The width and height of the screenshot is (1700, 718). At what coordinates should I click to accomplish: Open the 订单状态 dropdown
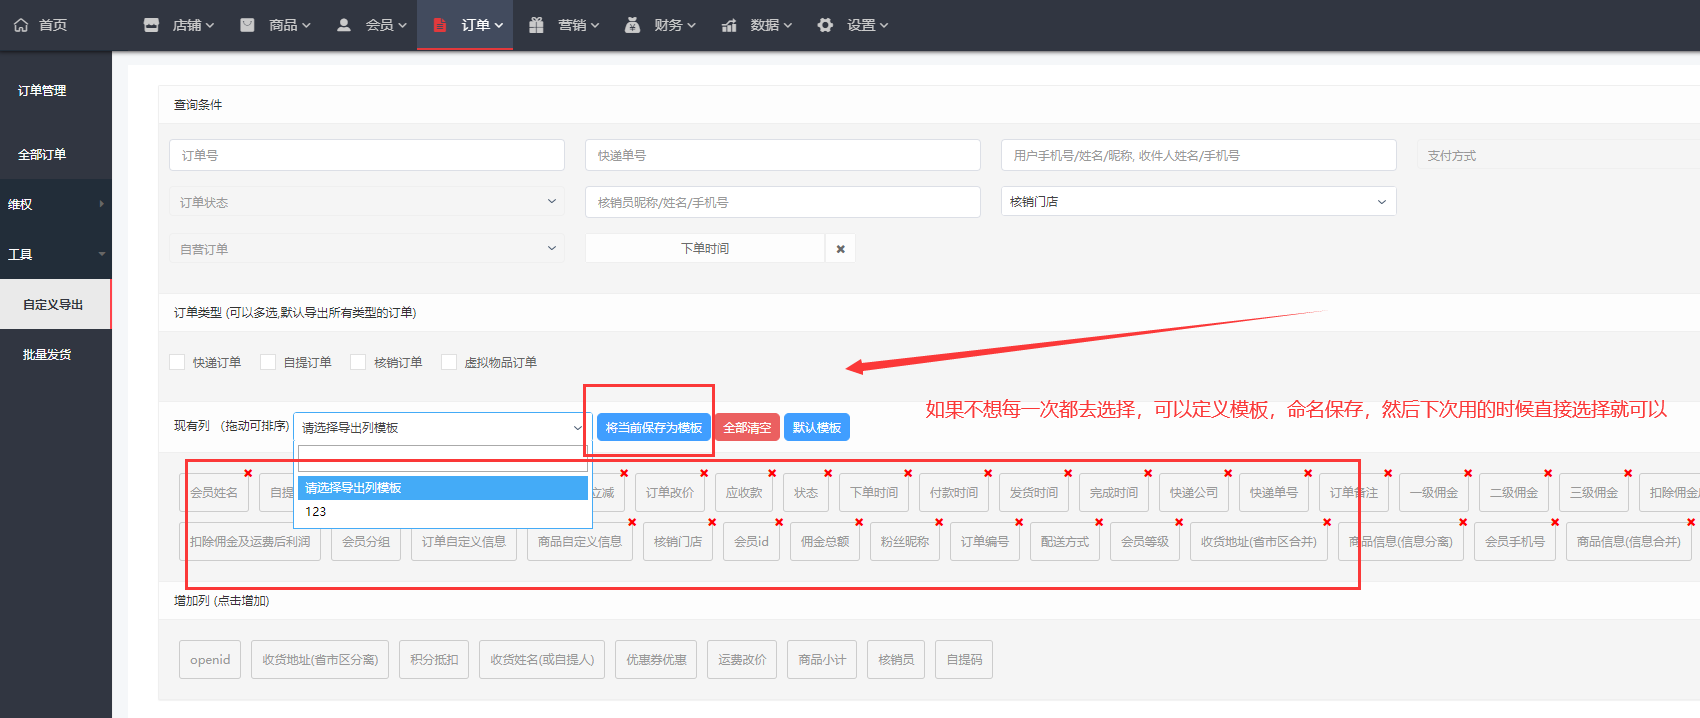[366, 202]
